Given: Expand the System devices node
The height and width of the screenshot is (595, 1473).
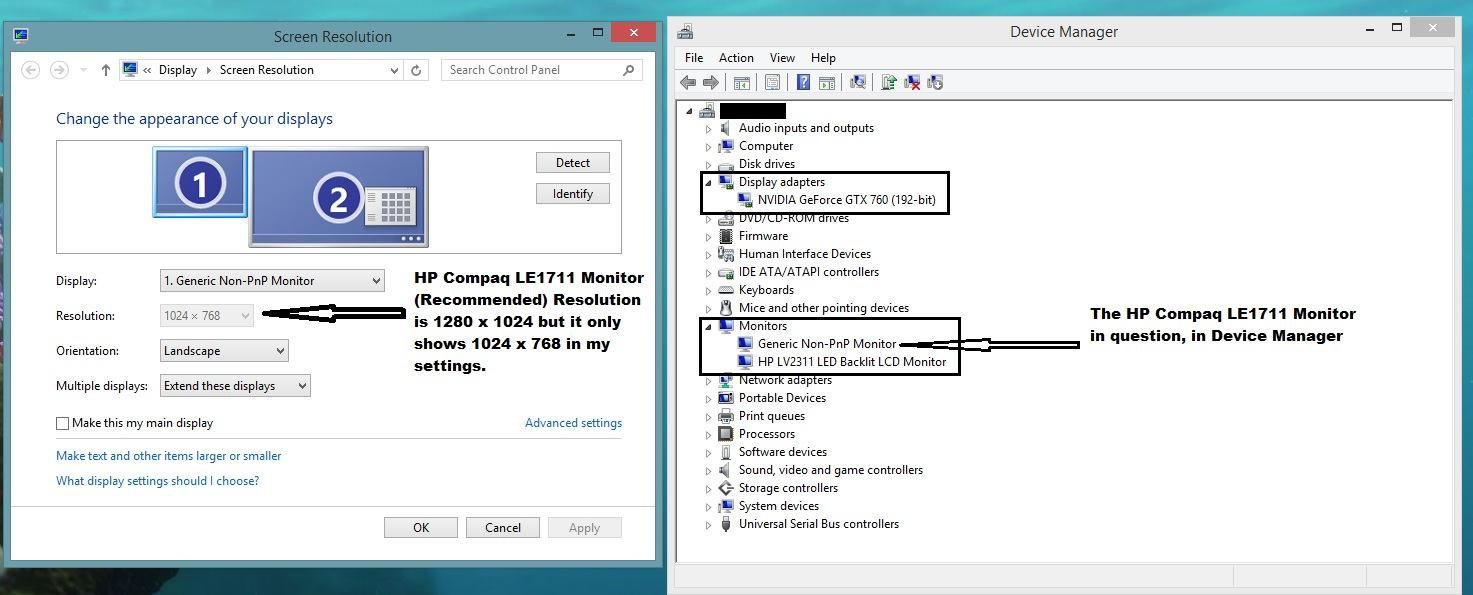Looking at the screenshot, I should [x=708, y=507].
